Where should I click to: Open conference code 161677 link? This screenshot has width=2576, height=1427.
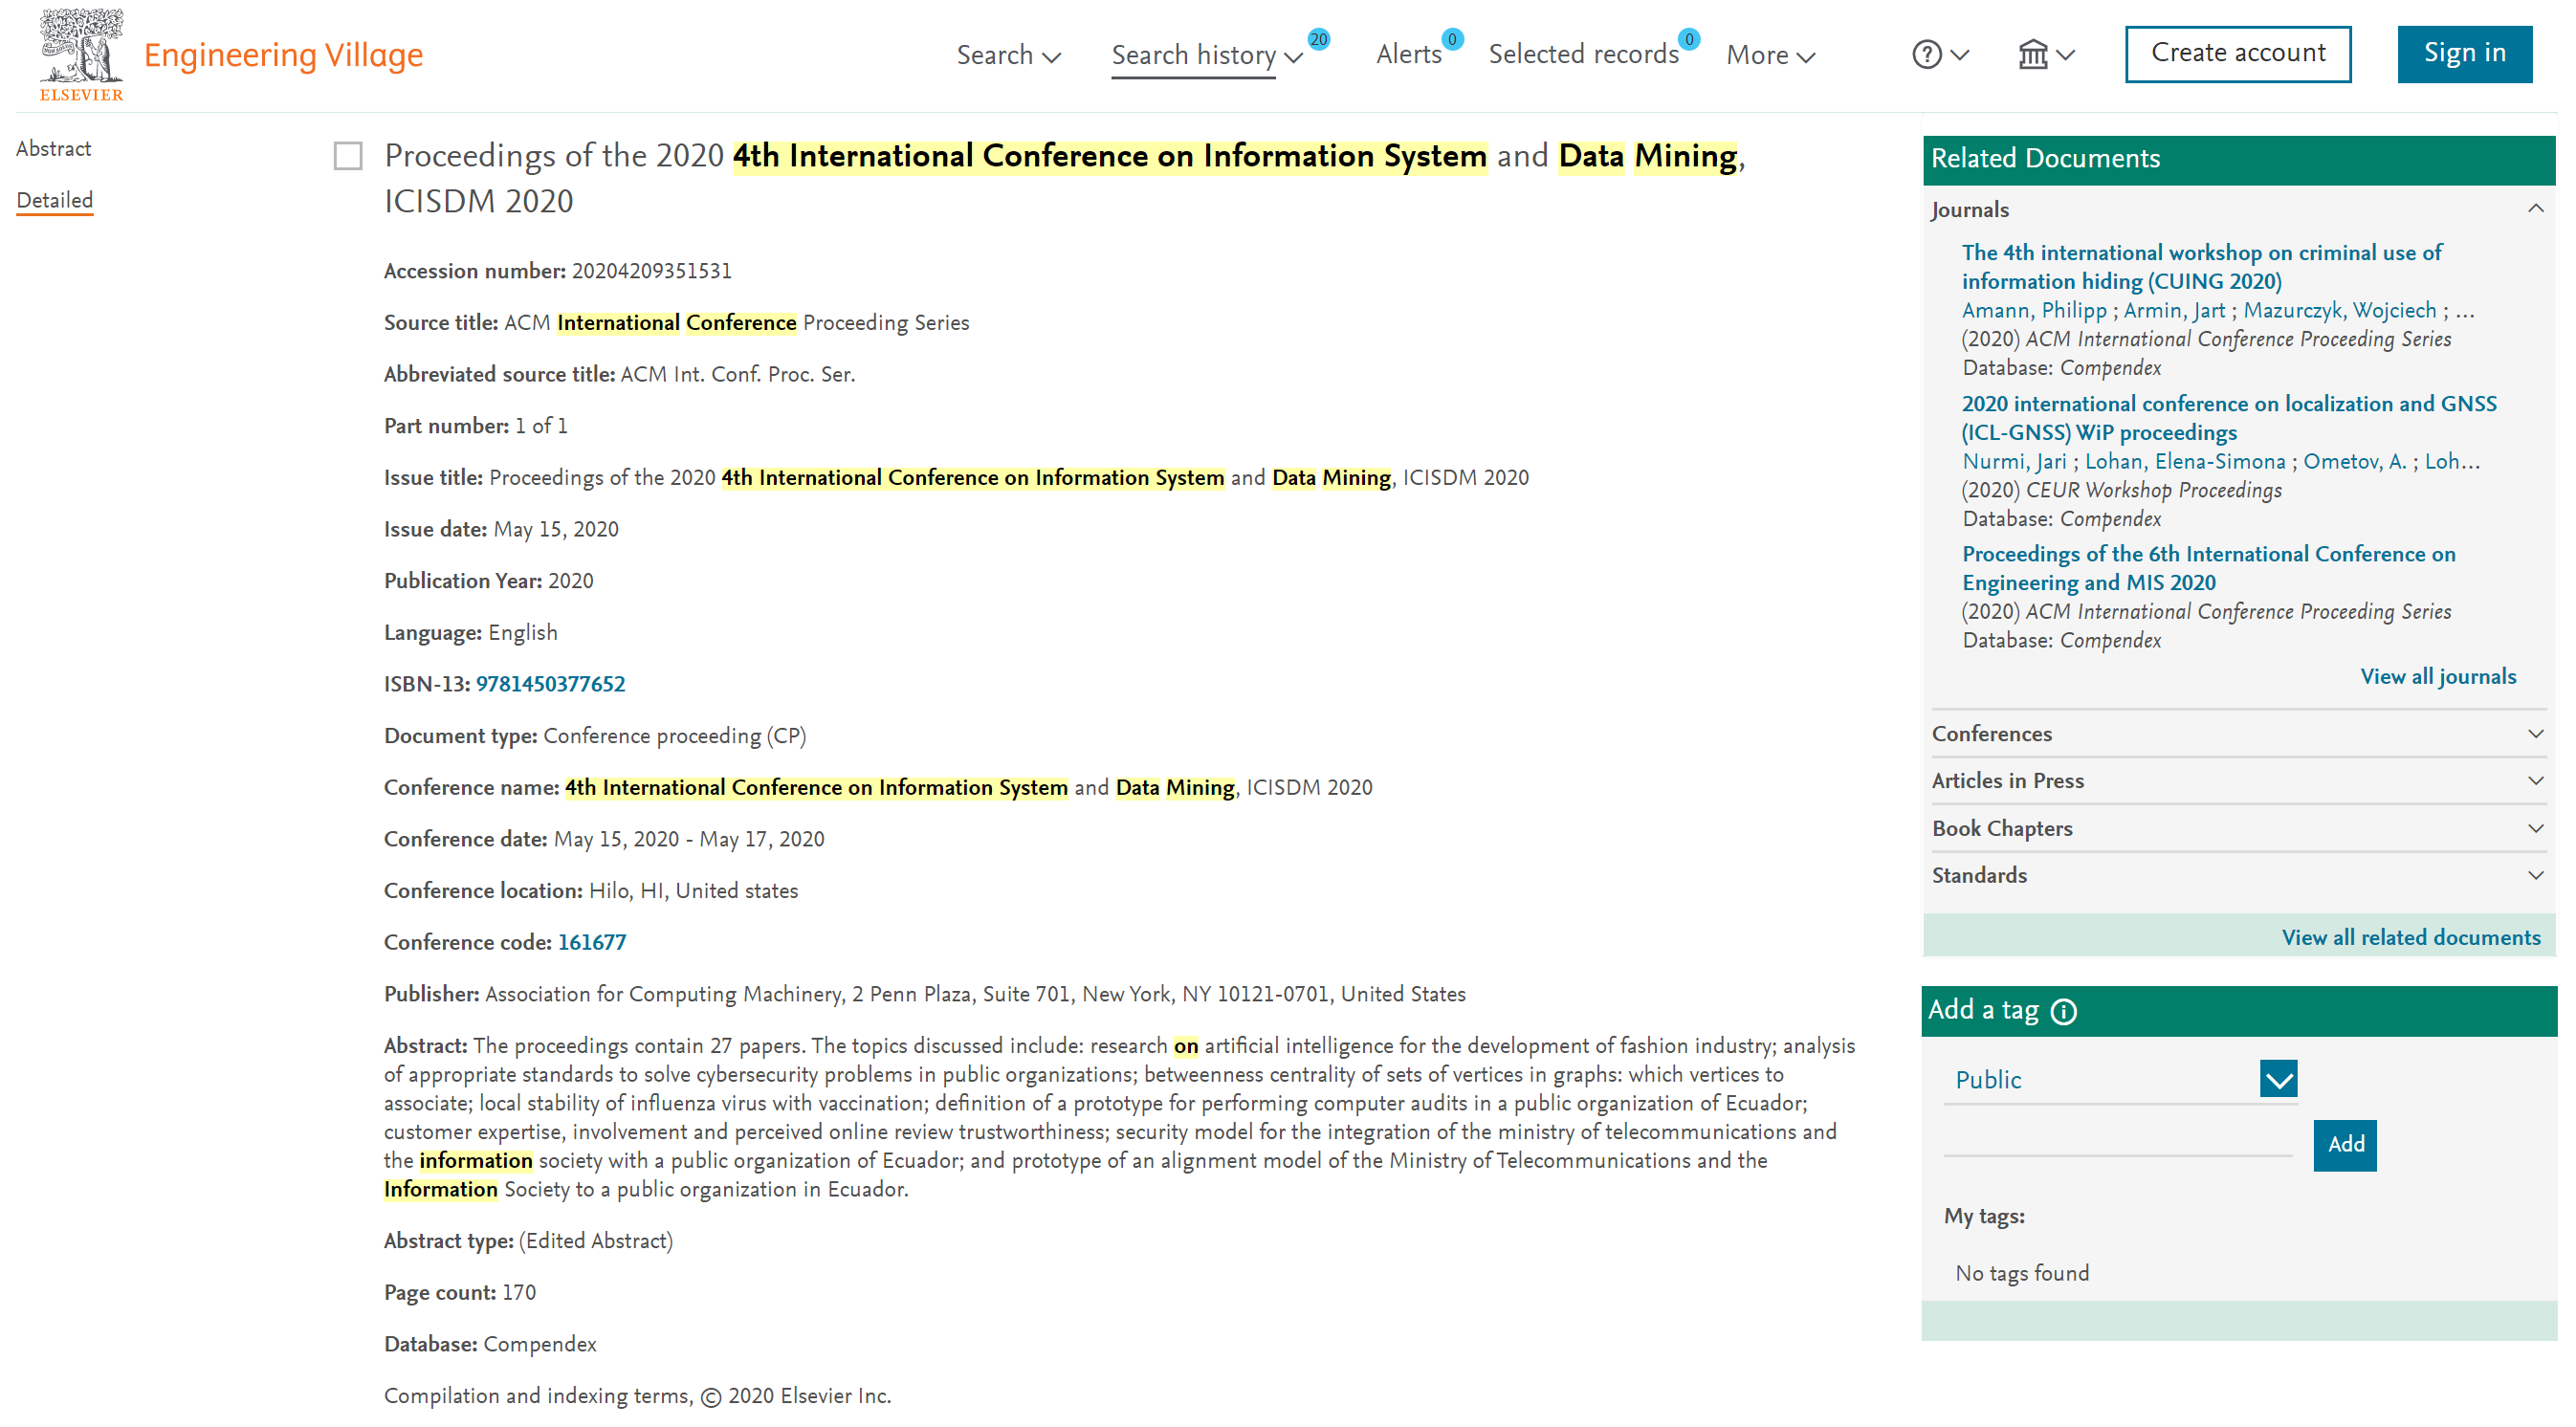pos(592,943)
